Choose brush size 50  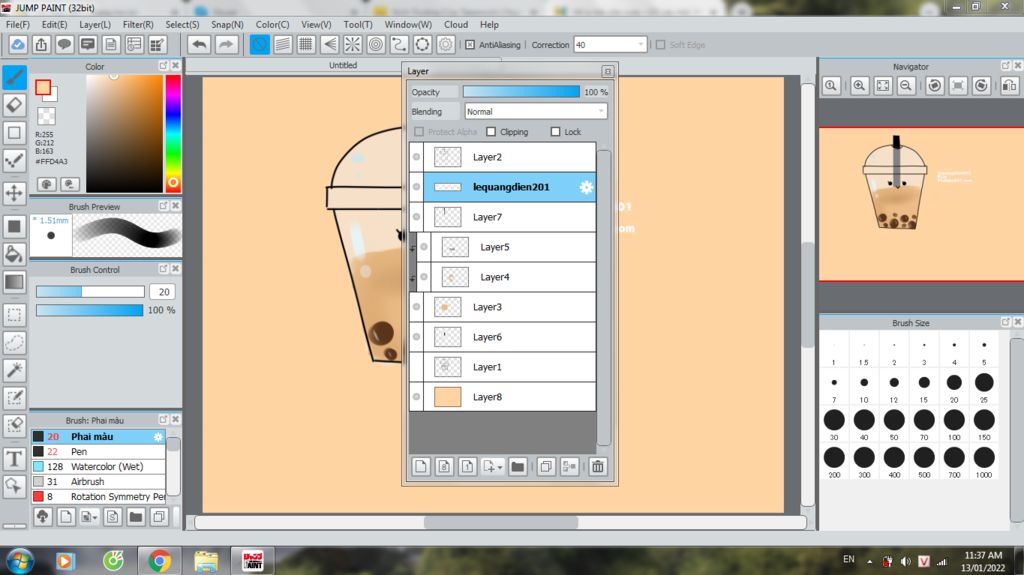pyautogui.click(x=894, y=424)
